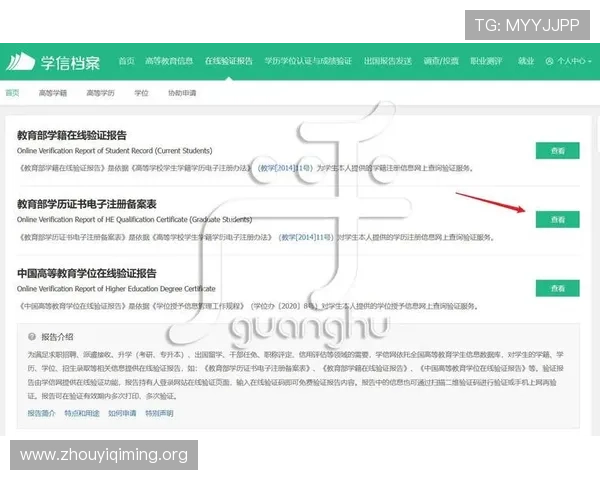Viewport: 600px width, 480px height.
Task: Click 查看 for 中国高等教育学位在线验证报告
Action: 558,288
